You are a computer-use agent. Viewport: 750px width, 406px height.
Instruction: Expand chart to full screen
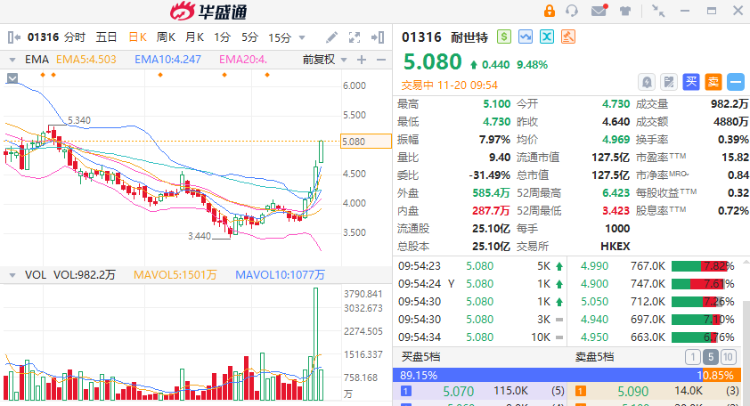354,37
